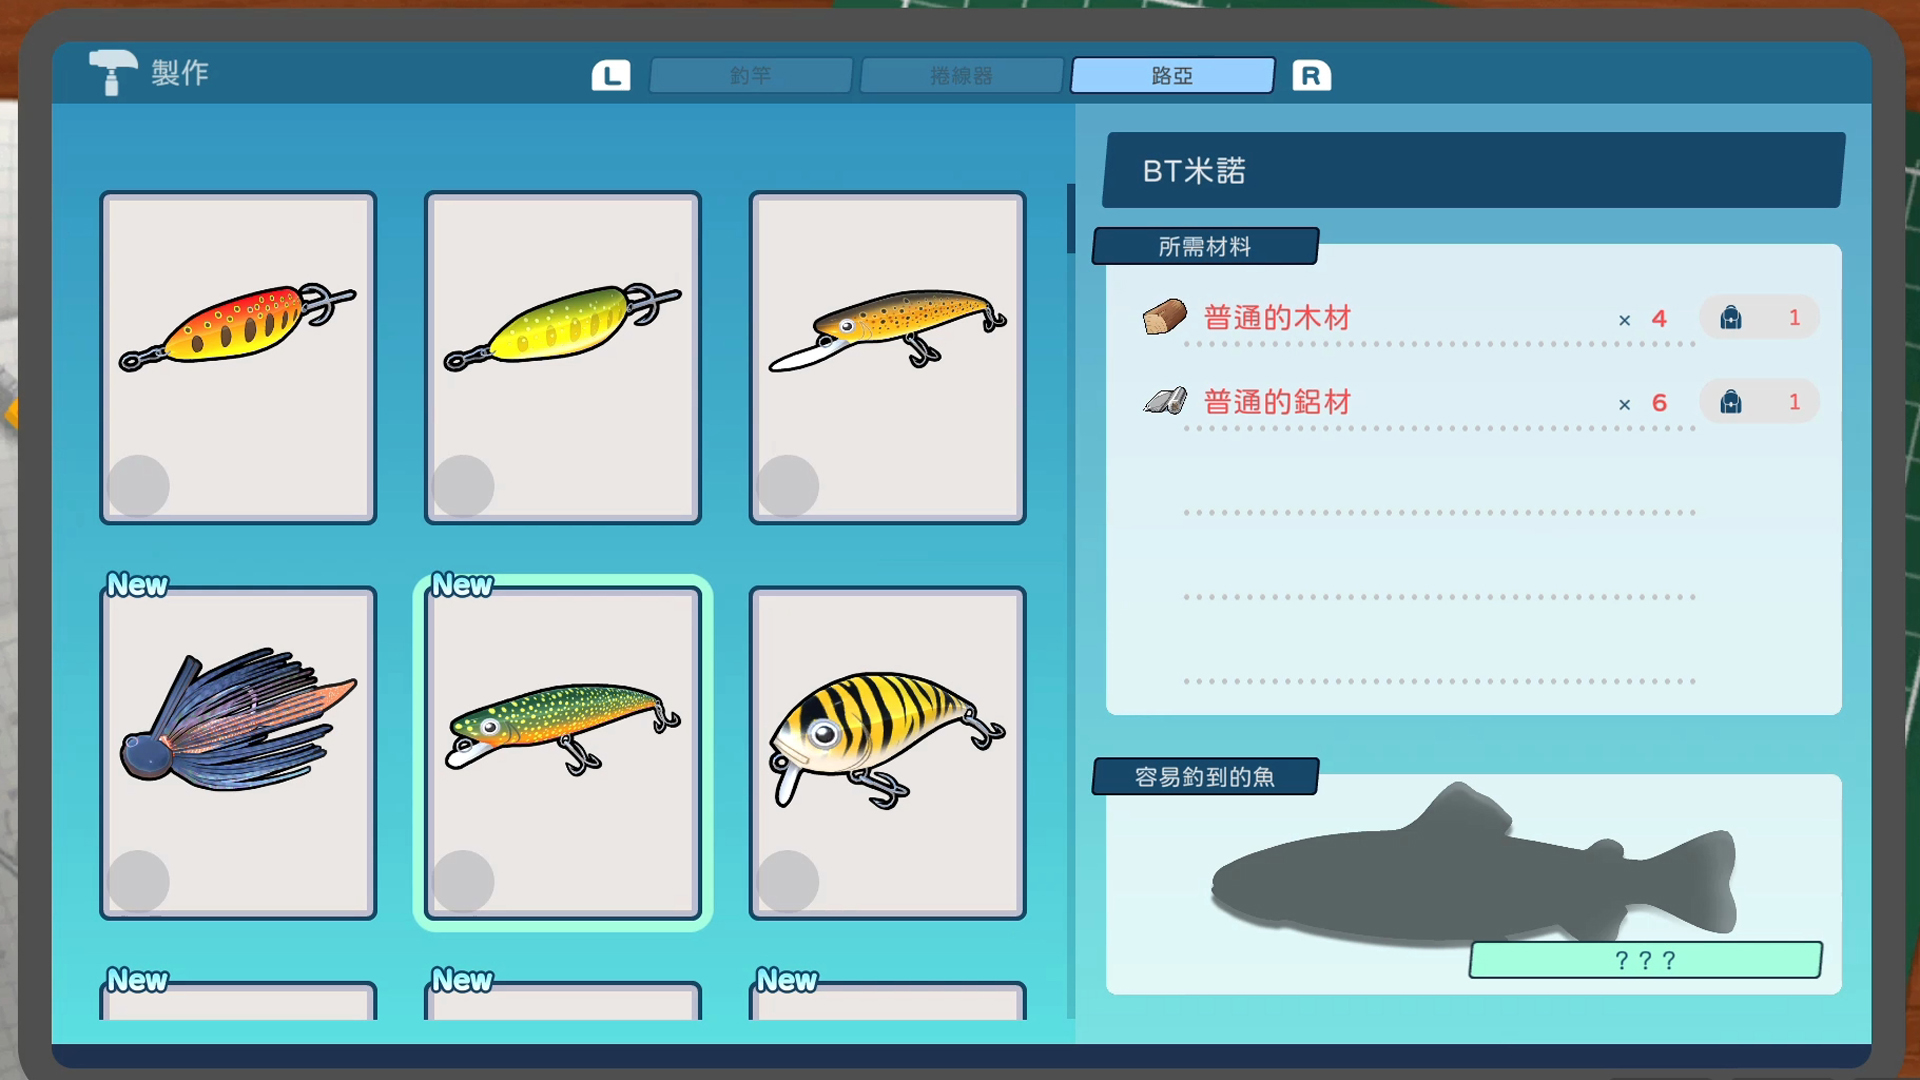Image resolution: width=1920 pixels, height=1080 pixels.
Task: Click backpack icon in 普通的鋁材 row
Action: 1731,402
